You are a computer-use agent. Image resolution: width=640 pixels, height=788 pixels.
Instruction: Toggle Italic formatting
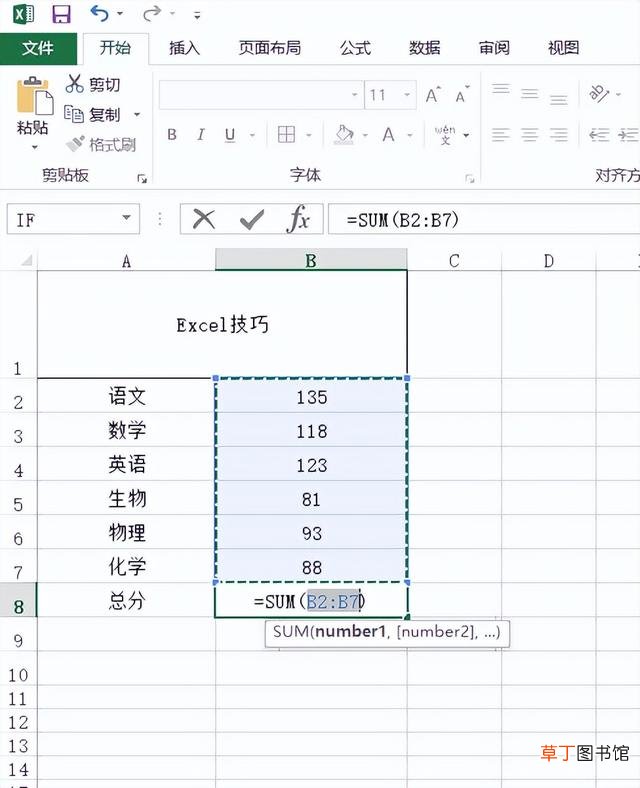tap(201, 135)
